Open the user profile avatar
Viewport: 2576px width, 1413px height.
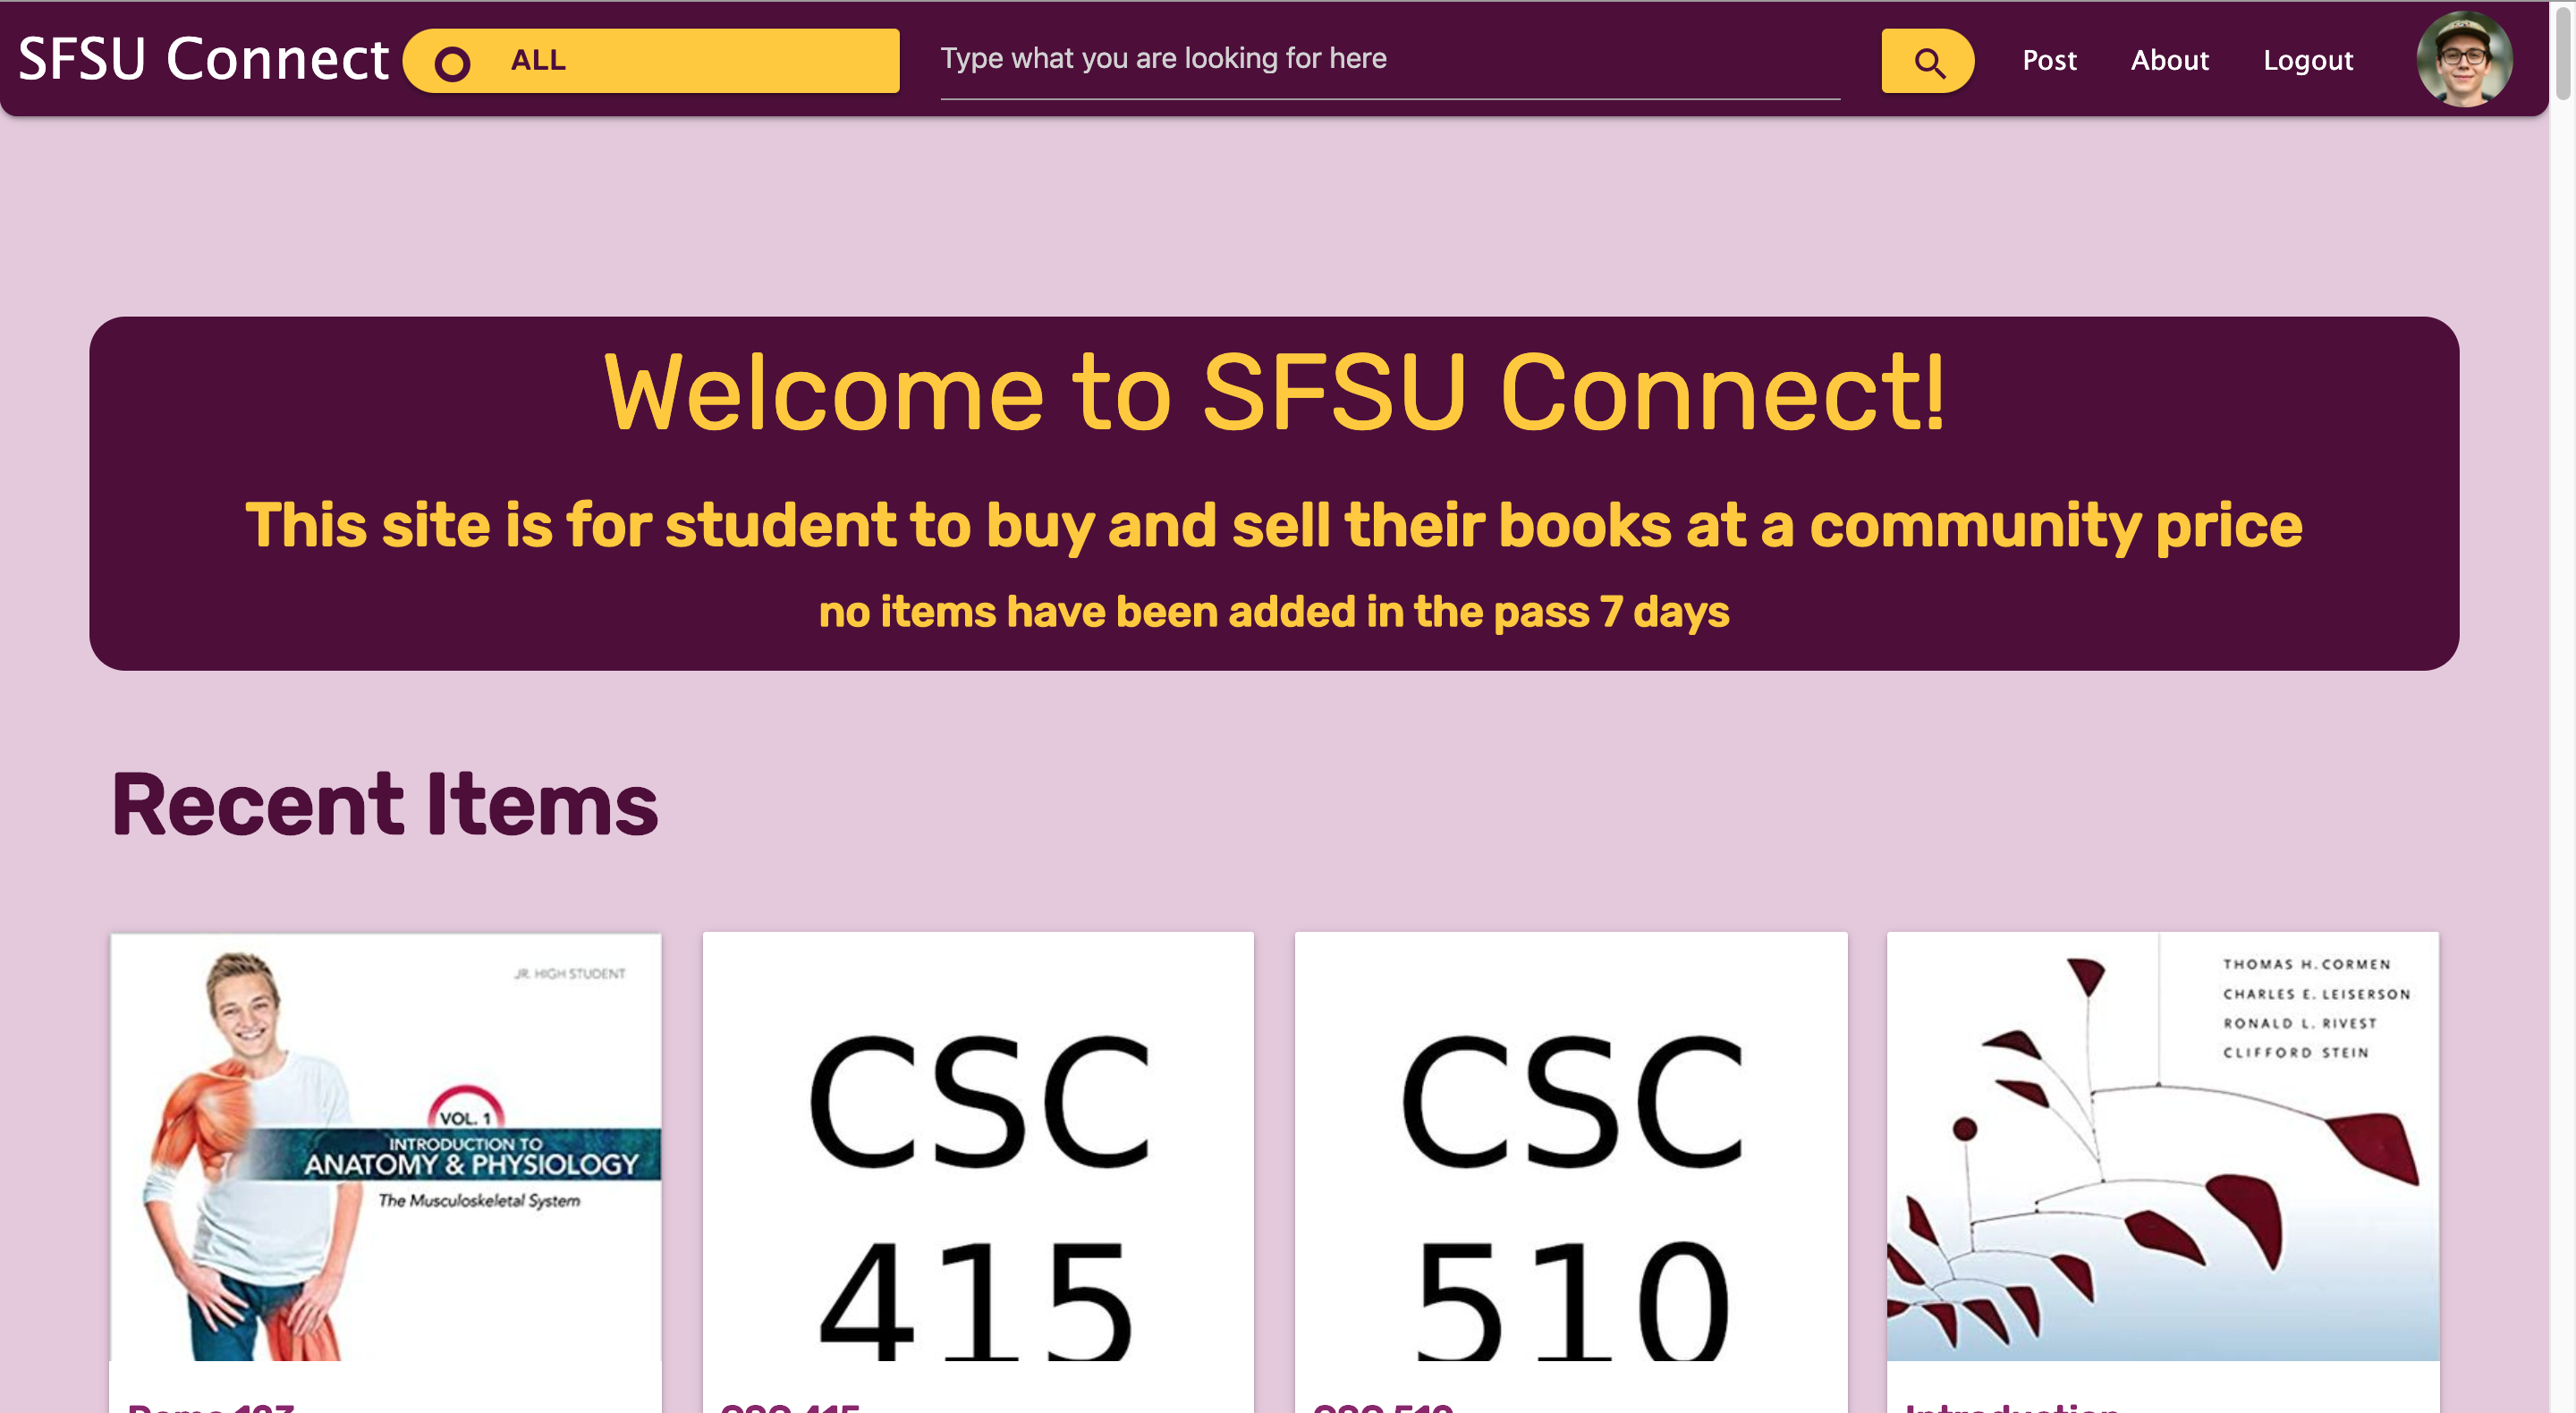coord(2463,59)
